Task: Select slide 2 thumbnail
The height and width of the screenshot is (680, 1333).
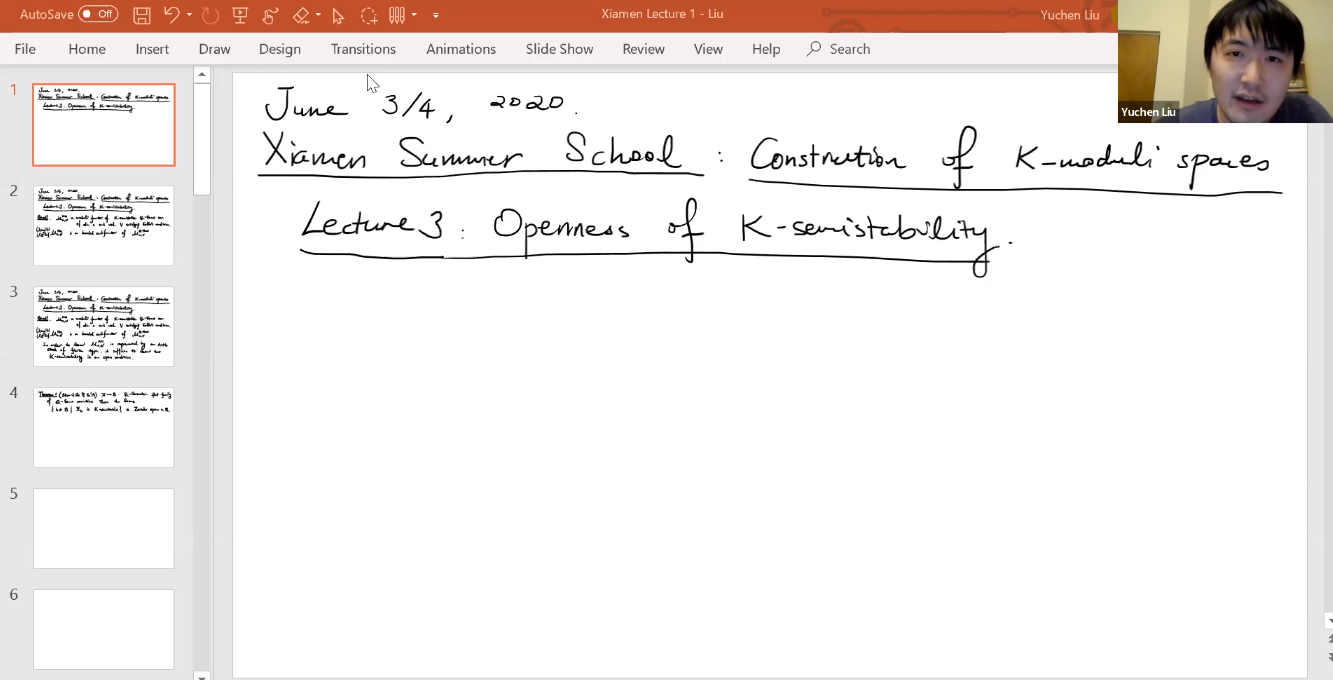Action: pyautogui.click(x=103, y=225)
